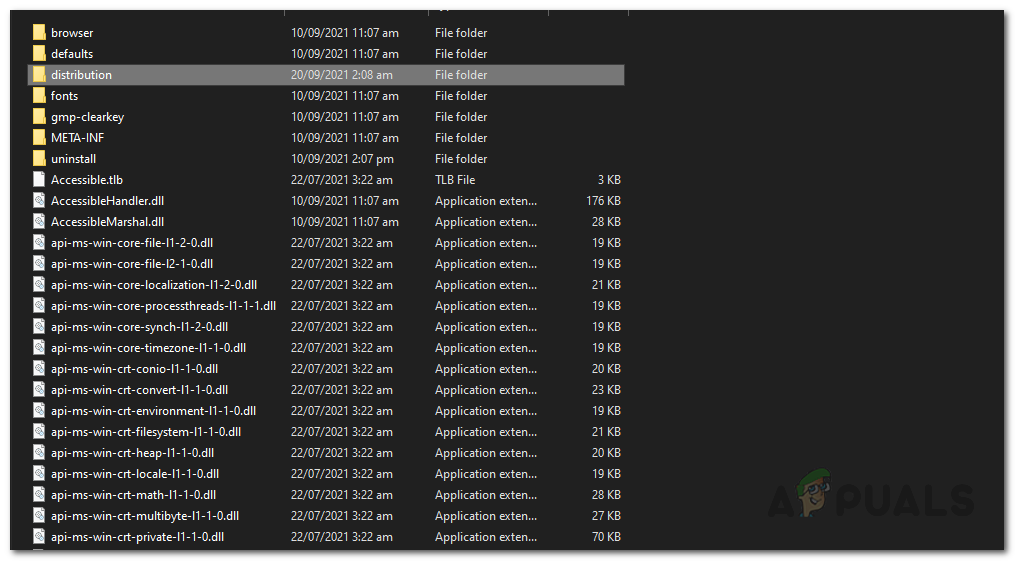Click the 176 KB size cell
The image size is (1015, 561).
(603, 201)
